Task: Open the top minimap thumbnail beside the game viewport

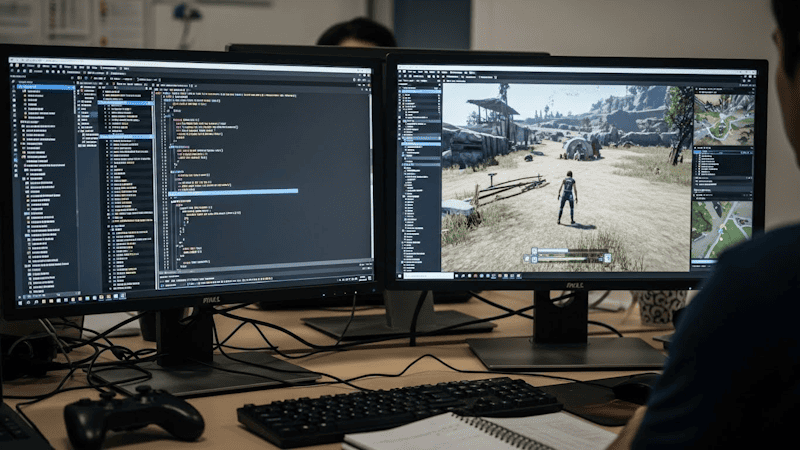Action: 723,119
